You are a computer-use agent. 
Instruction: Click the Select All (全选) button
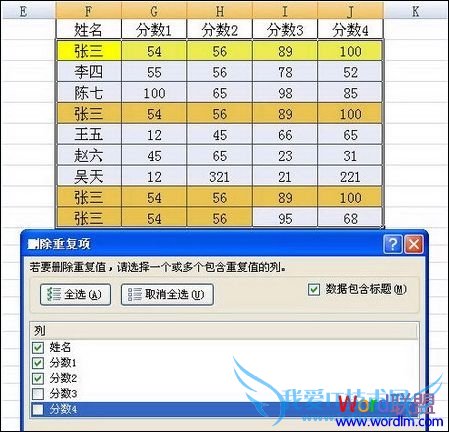[x=75, y=295]
